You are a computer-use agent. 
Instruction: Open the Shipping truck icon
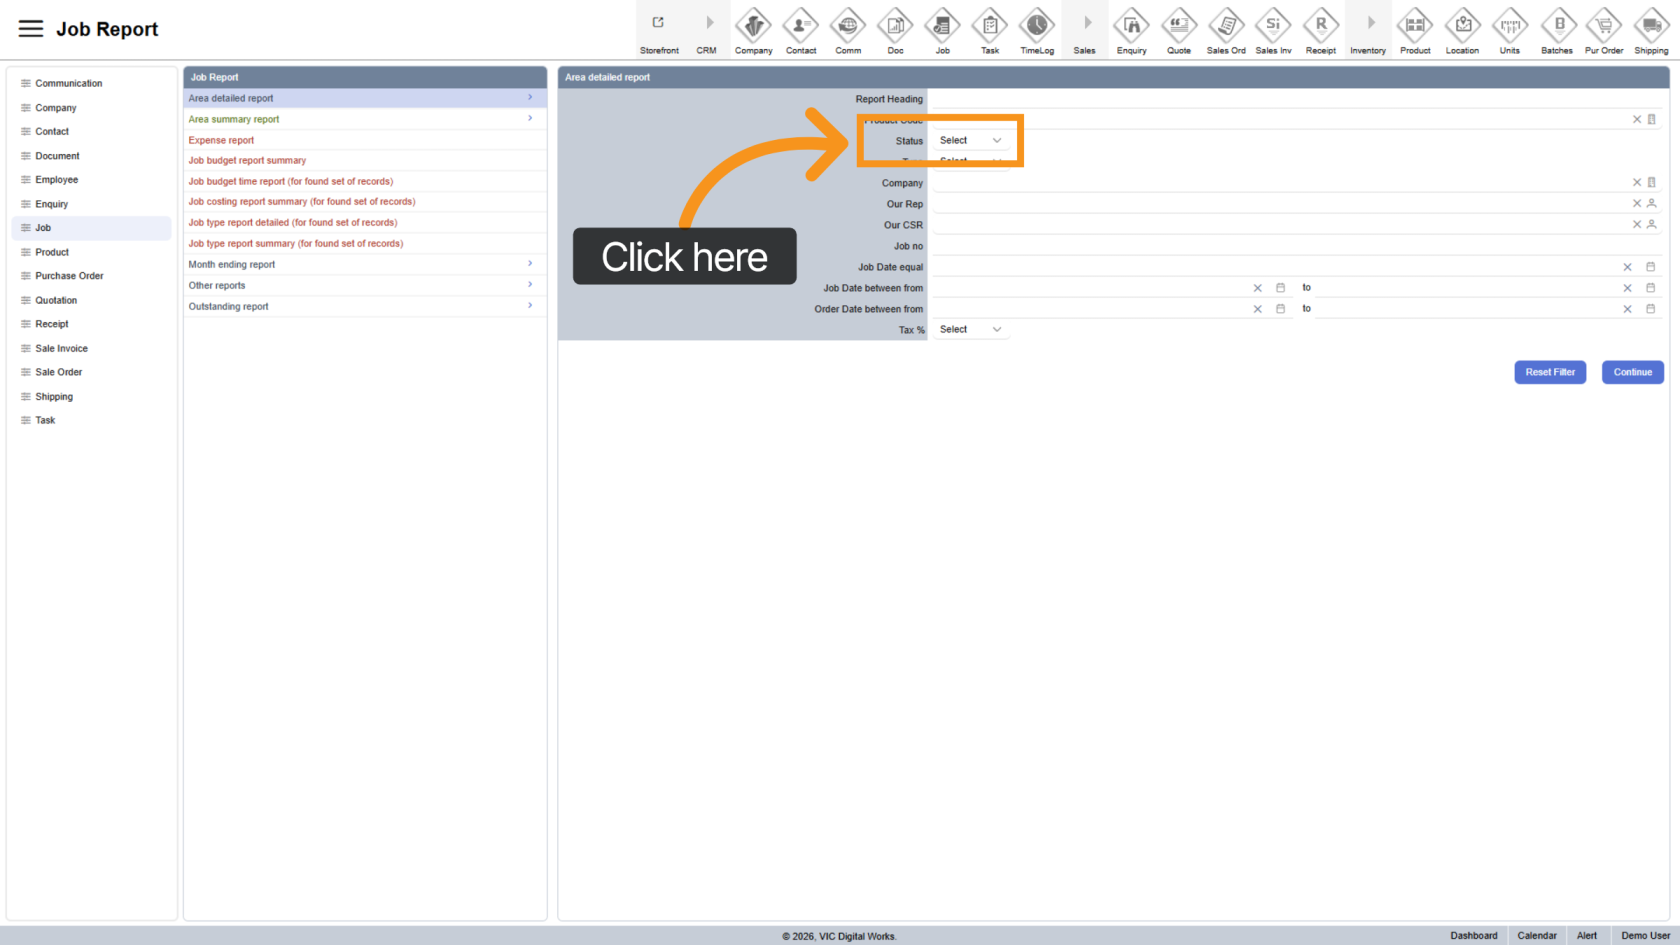[1651, 26]
